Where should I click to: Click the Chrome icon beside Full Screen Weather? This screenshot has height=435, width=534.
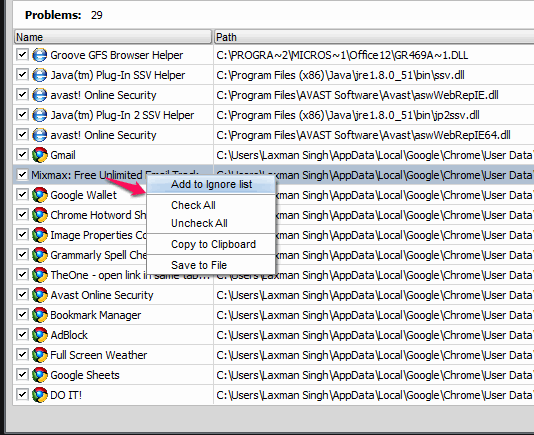(40, 355)
